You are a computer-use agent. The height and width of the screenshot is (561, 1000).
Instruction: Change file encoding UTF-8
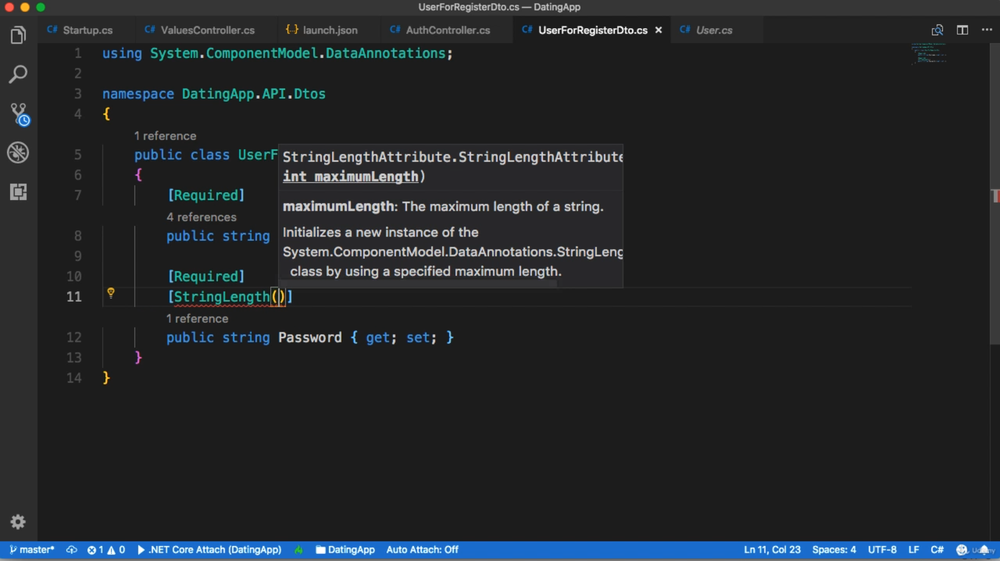(x=882, y=550)
